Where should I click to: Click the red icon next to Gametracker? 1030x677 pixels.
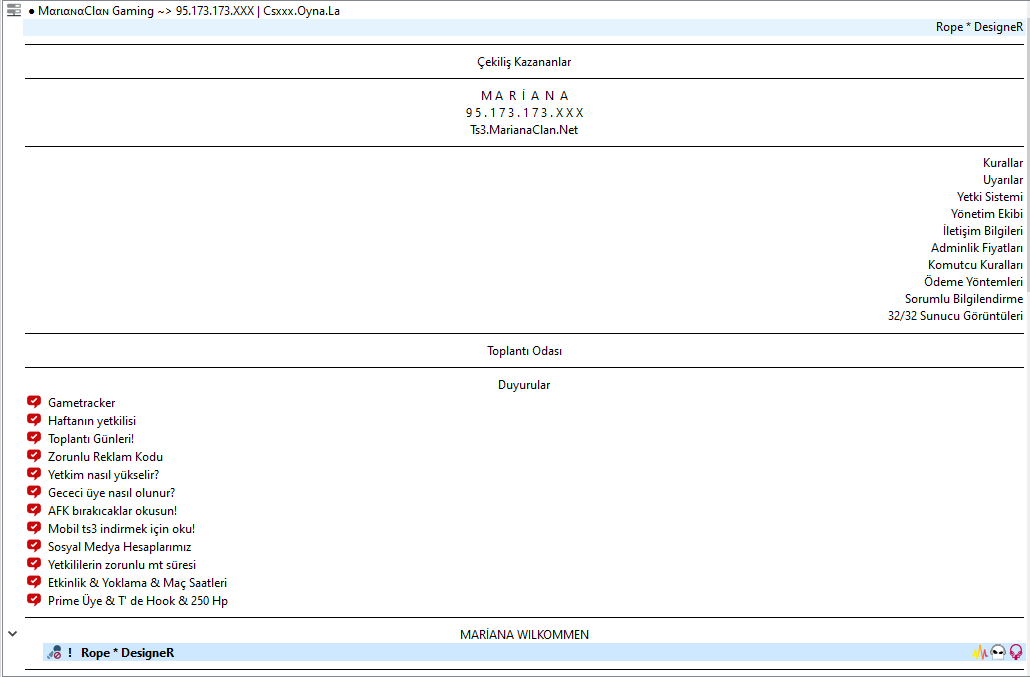[x=34, y=402]
